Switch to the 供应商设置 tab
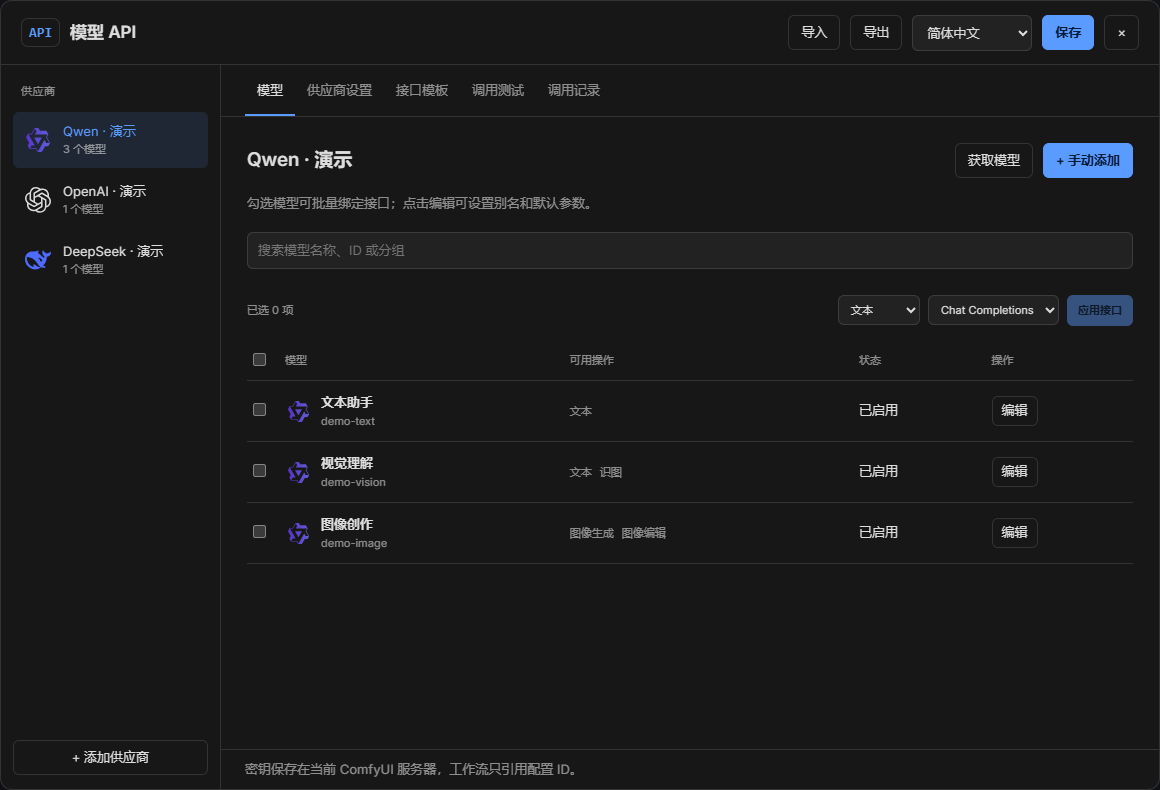This screenshot has width=1160, height=790. pyautogui.click(x=339, y=90)
